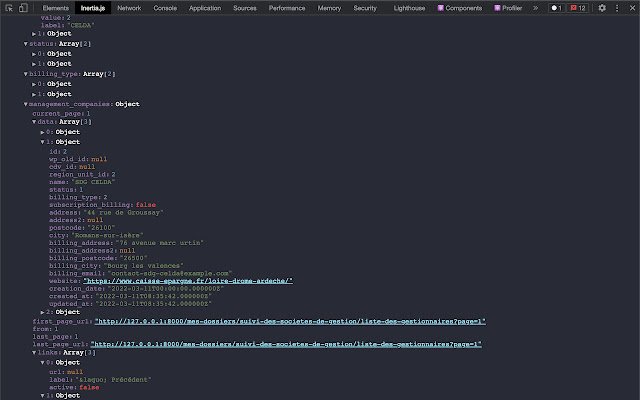Collapse the status Array[2] node
640x400 pixels.
[x=26, y=44]
